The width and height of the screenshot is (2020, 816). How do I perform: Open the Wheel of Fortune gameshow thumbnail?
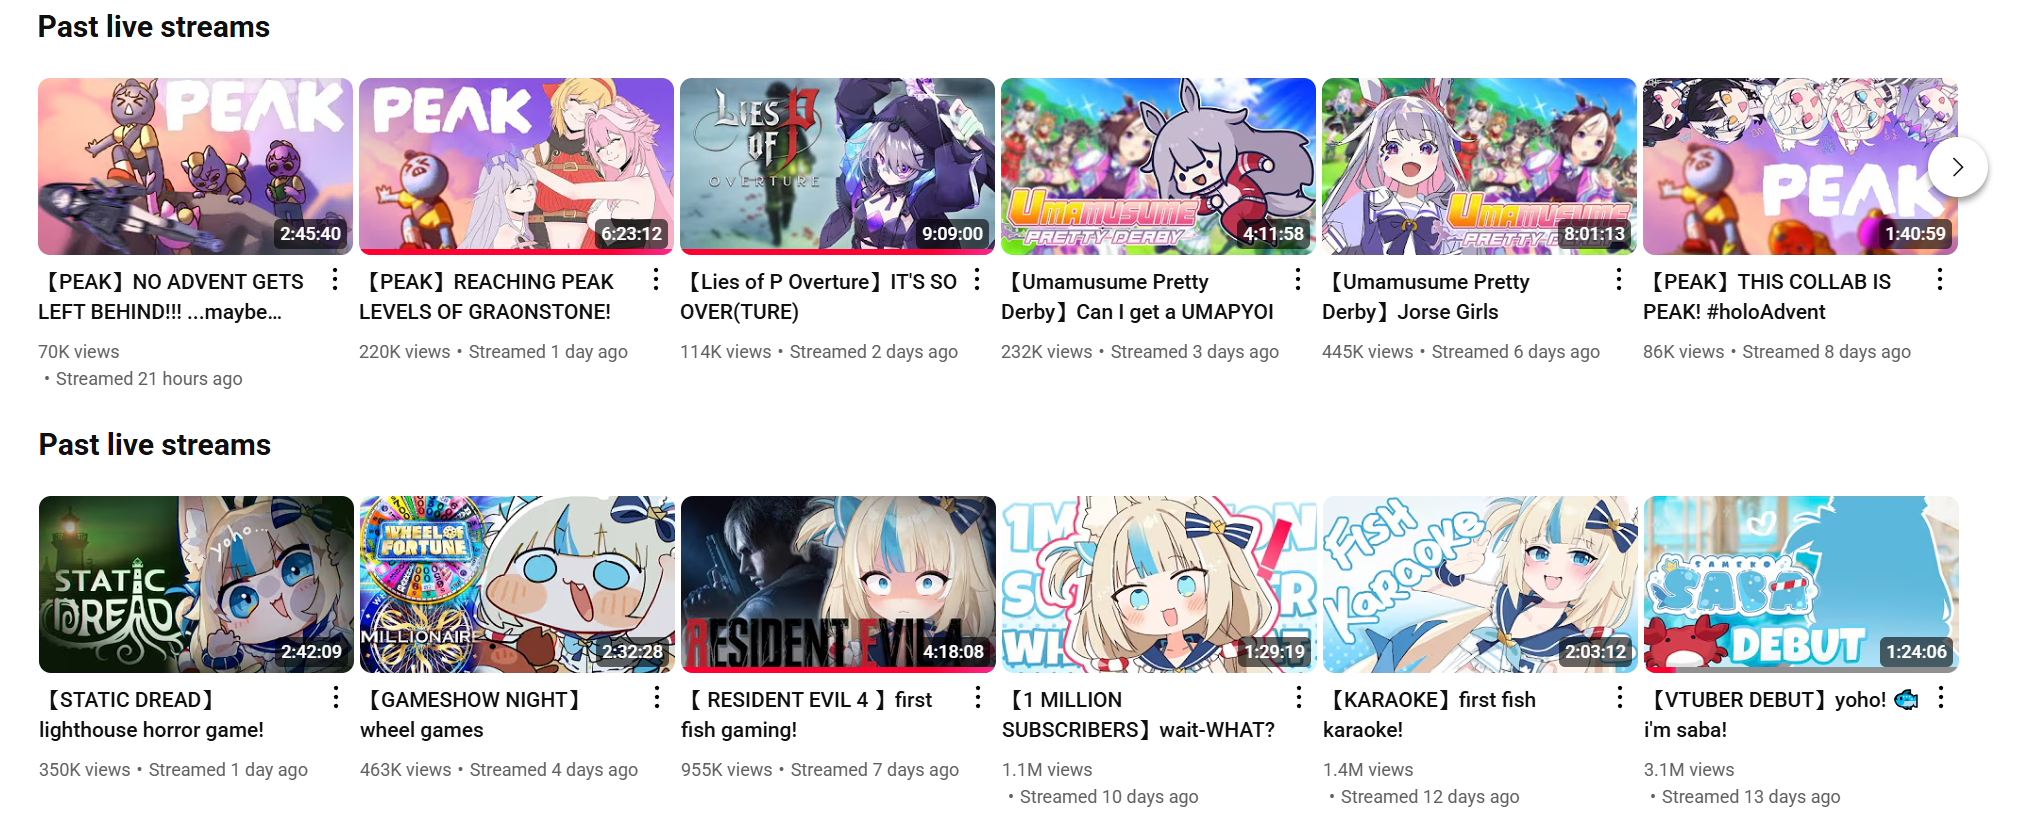(x=517, y=584)
